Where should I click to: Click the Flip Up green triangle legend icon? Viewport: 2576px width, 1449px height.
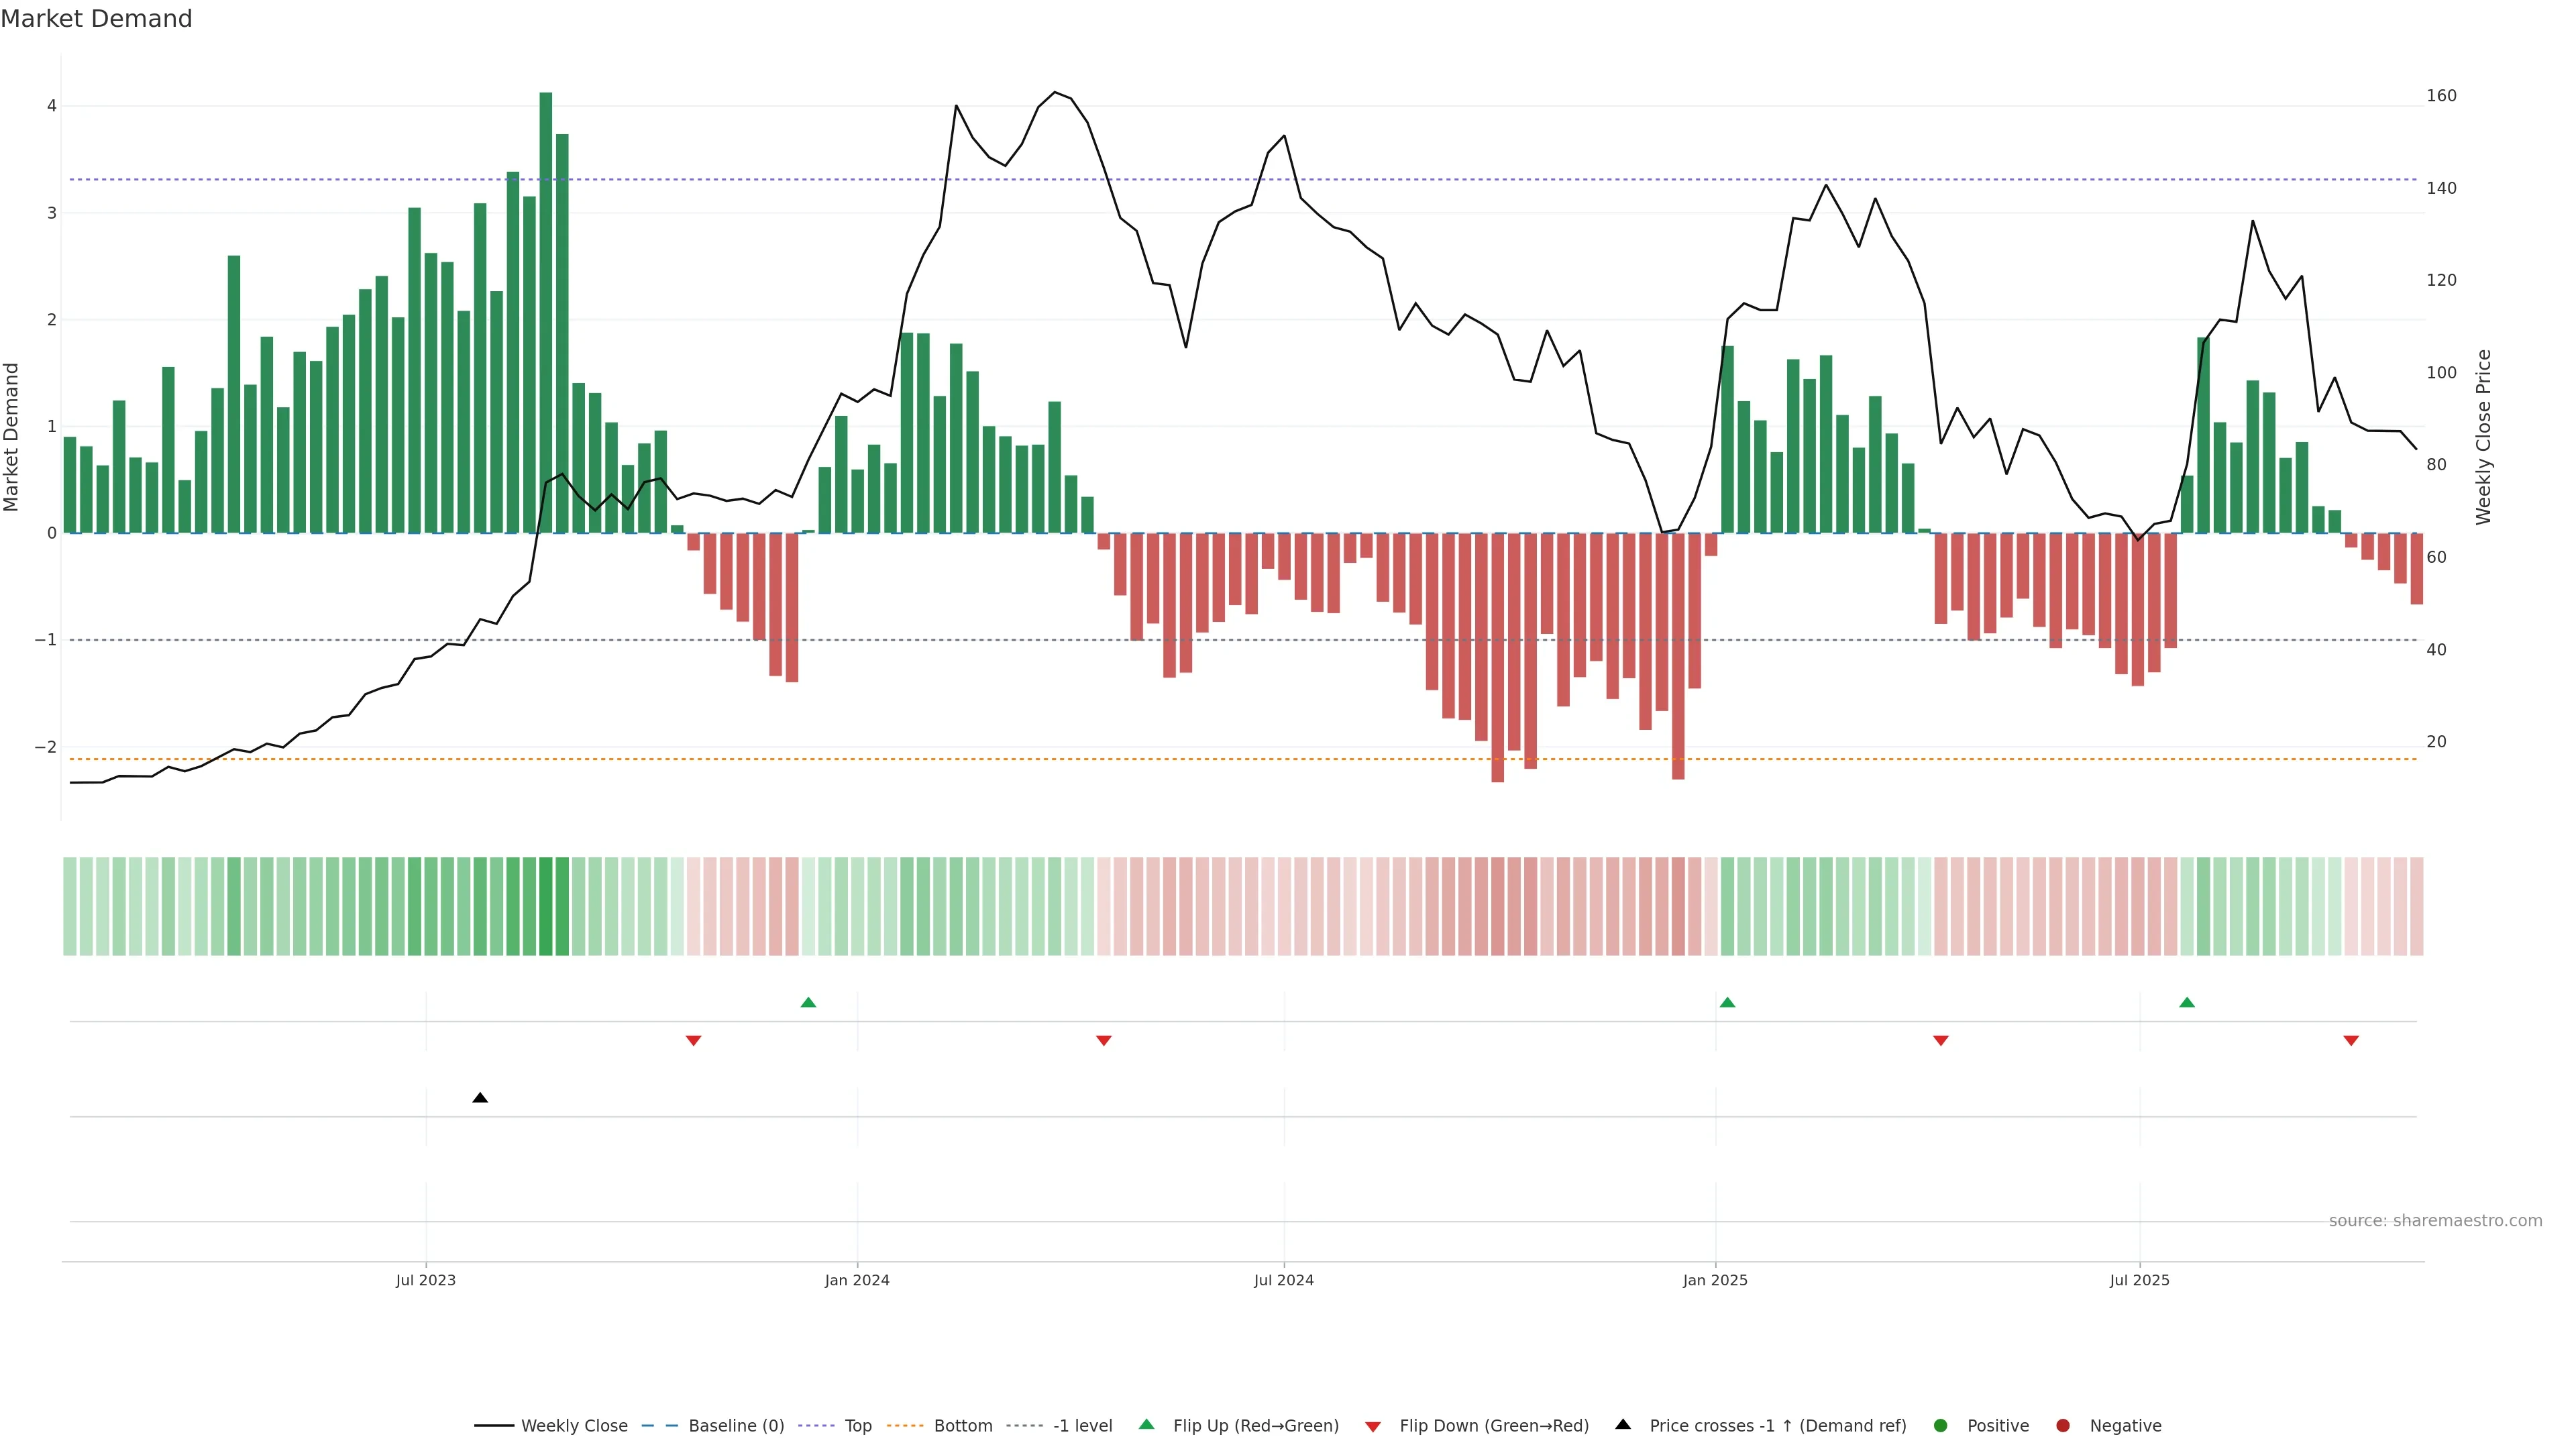pos(1147,1425)
